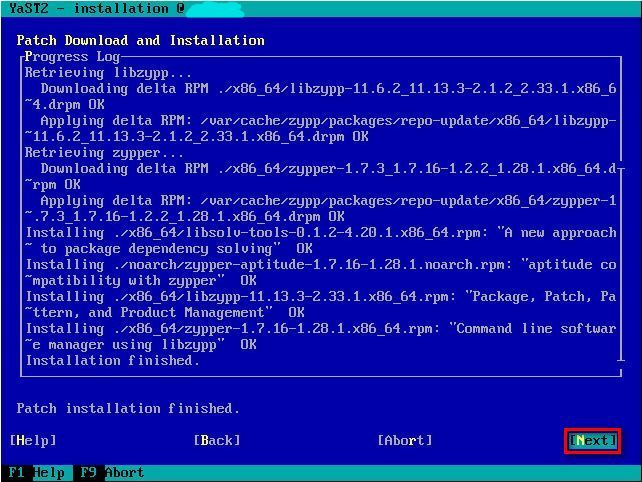Click "Retrieving zypper..." log line
The height and width of the screenshot is (482, 642).
[x=104, y=153]
